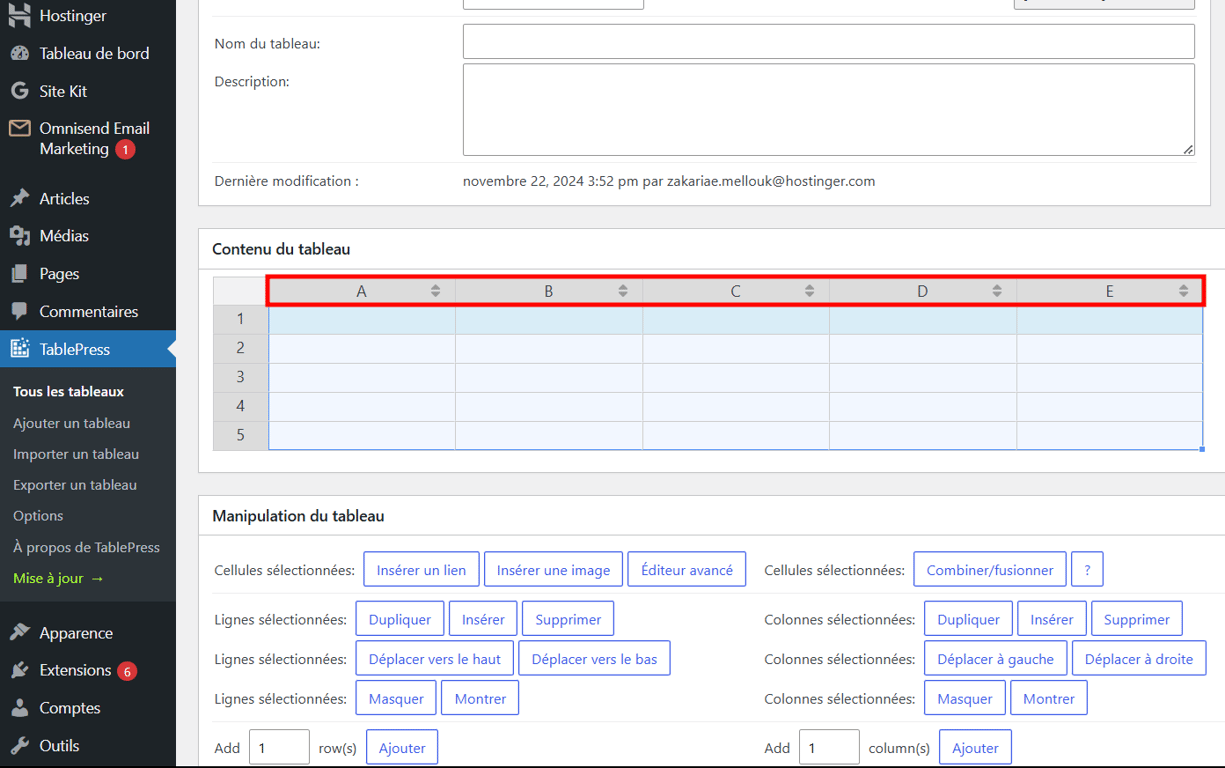Show selected rows with Lignes Montrer
The height and width of the screenshot is (768, 1225).
[x=480, y=698]
